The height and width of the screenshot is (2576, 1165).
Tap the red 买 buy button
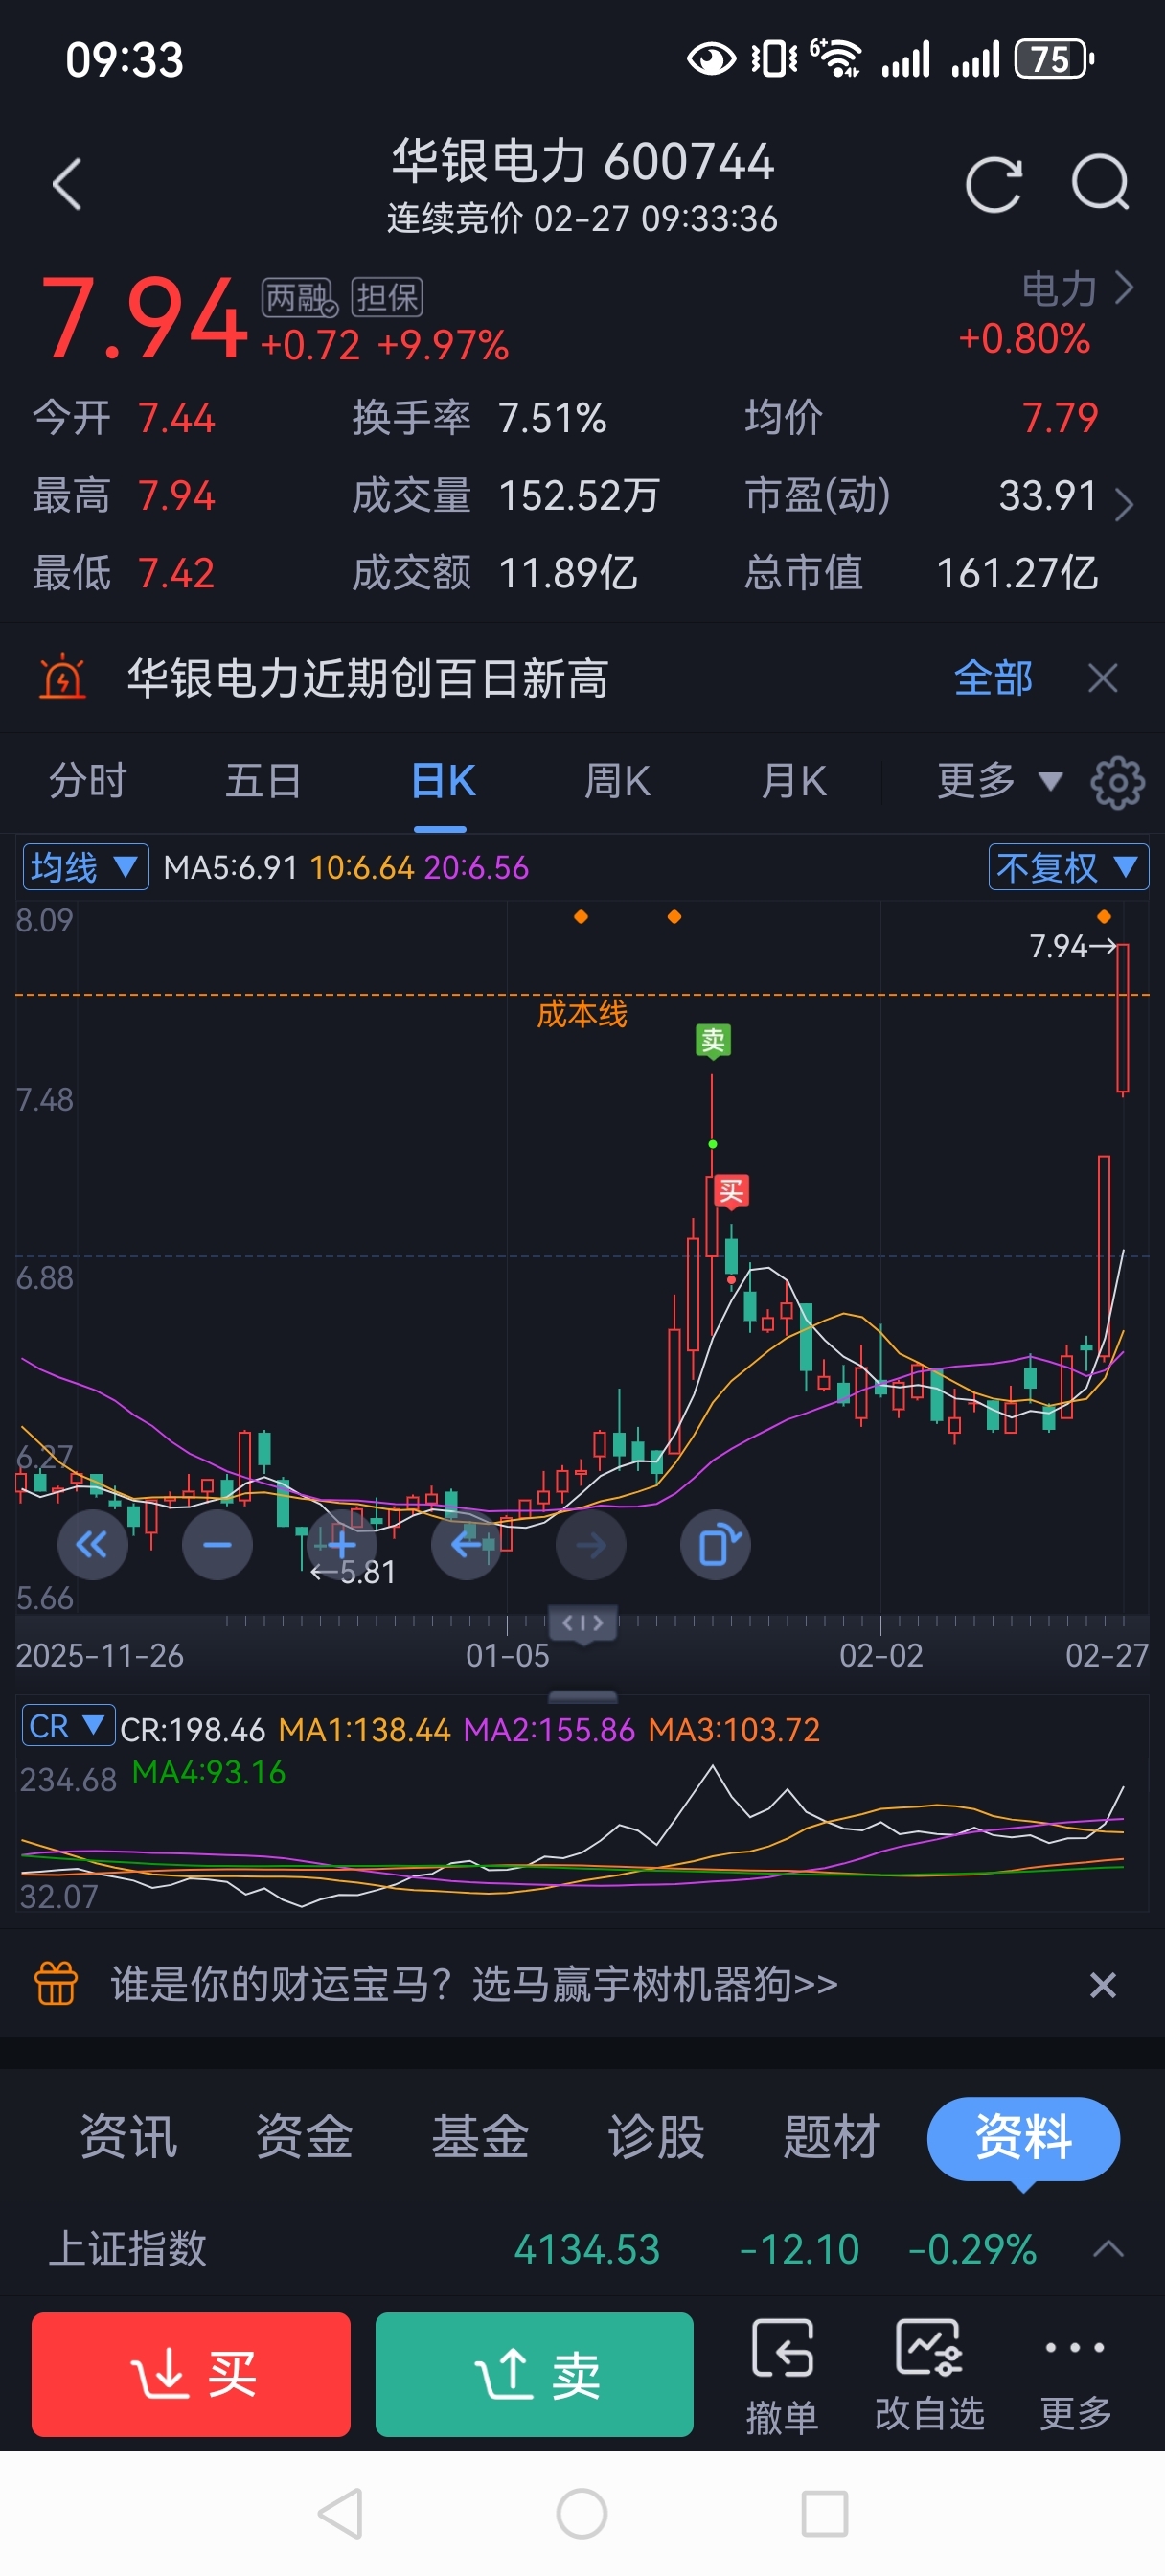191,2374
